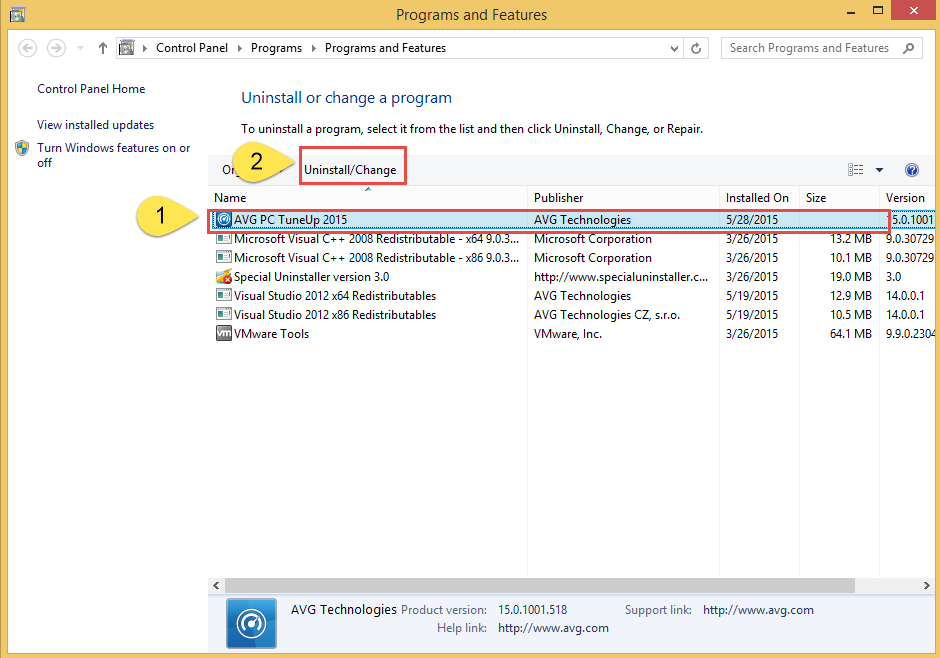Viewport: 940px width, 658px height.
Task: Open the Support link http://www.avg.com
Action: (x=758, y=610)
